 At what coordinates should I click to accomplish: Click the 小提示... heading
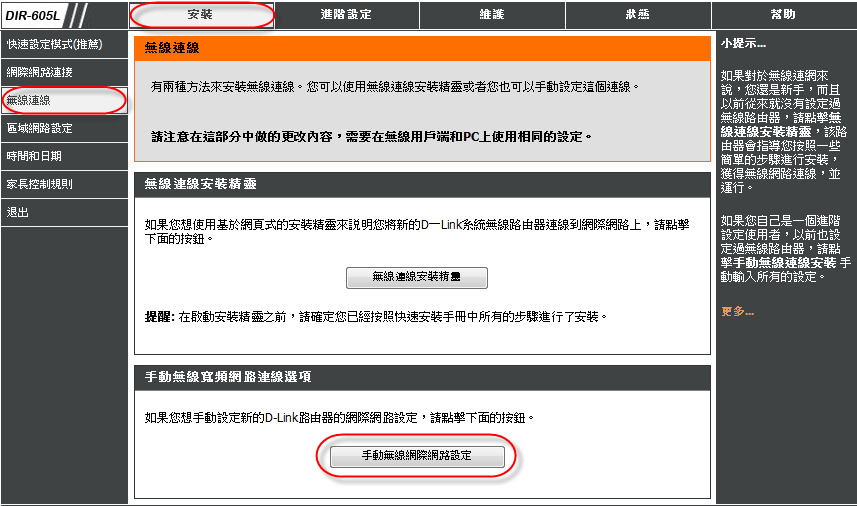click(x=743, y=43)
